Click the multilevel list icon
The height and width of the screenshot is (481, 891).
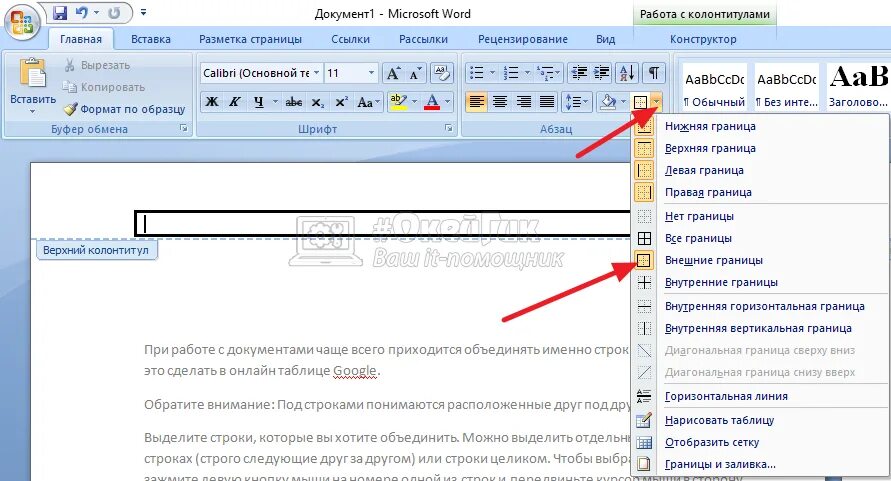pos(546,73)
